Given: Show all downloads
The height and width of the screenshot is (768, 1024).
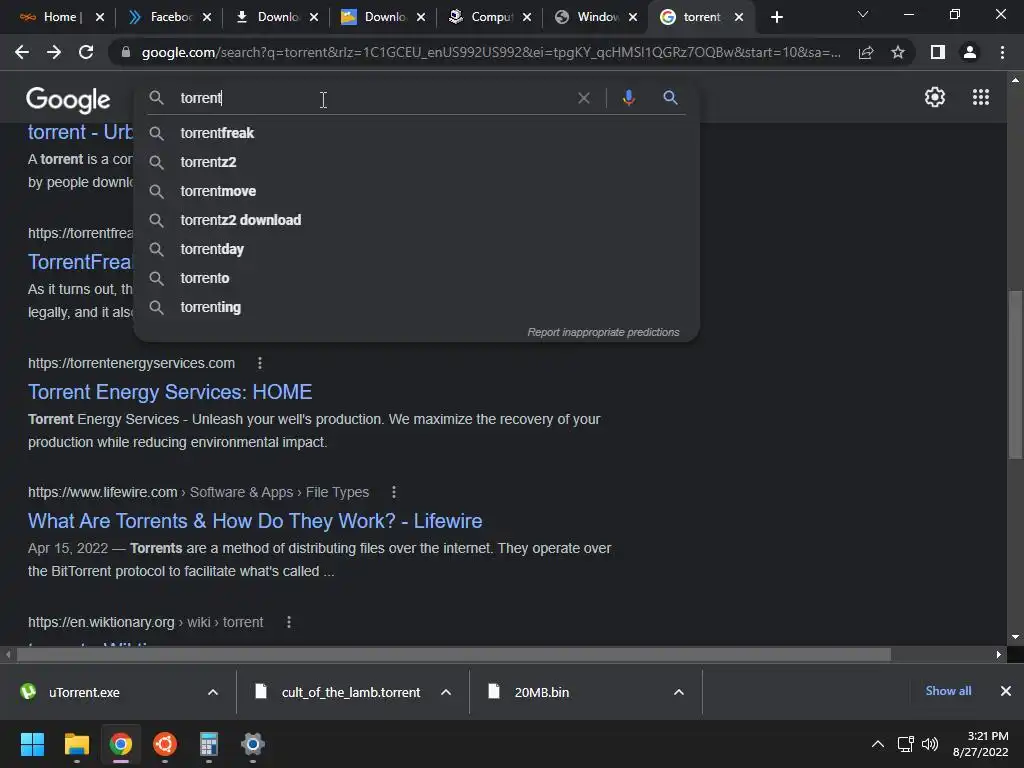Looking at the screenshot, I should pyautogui.click(x=948, y=691).
